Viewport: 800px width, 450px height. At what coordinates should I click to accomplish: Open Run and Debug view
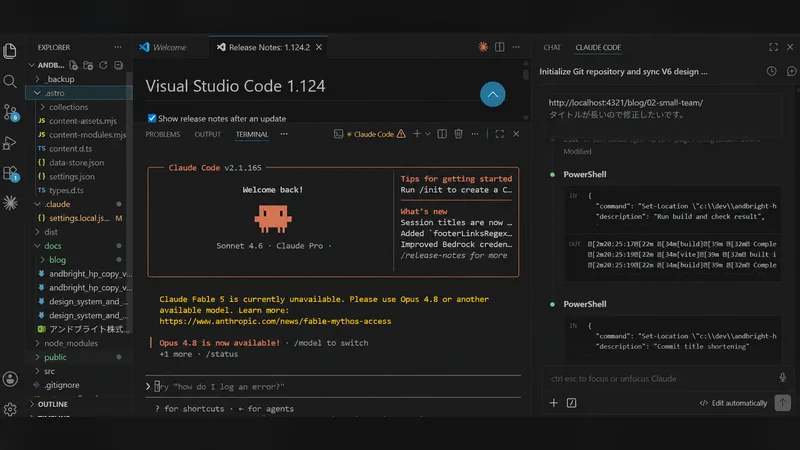coord(10,143)
